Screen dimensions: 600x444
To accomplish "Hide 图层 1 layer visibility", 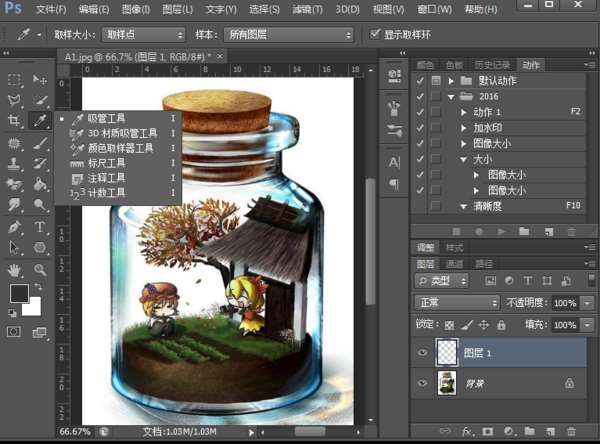I will click(422, 352).
